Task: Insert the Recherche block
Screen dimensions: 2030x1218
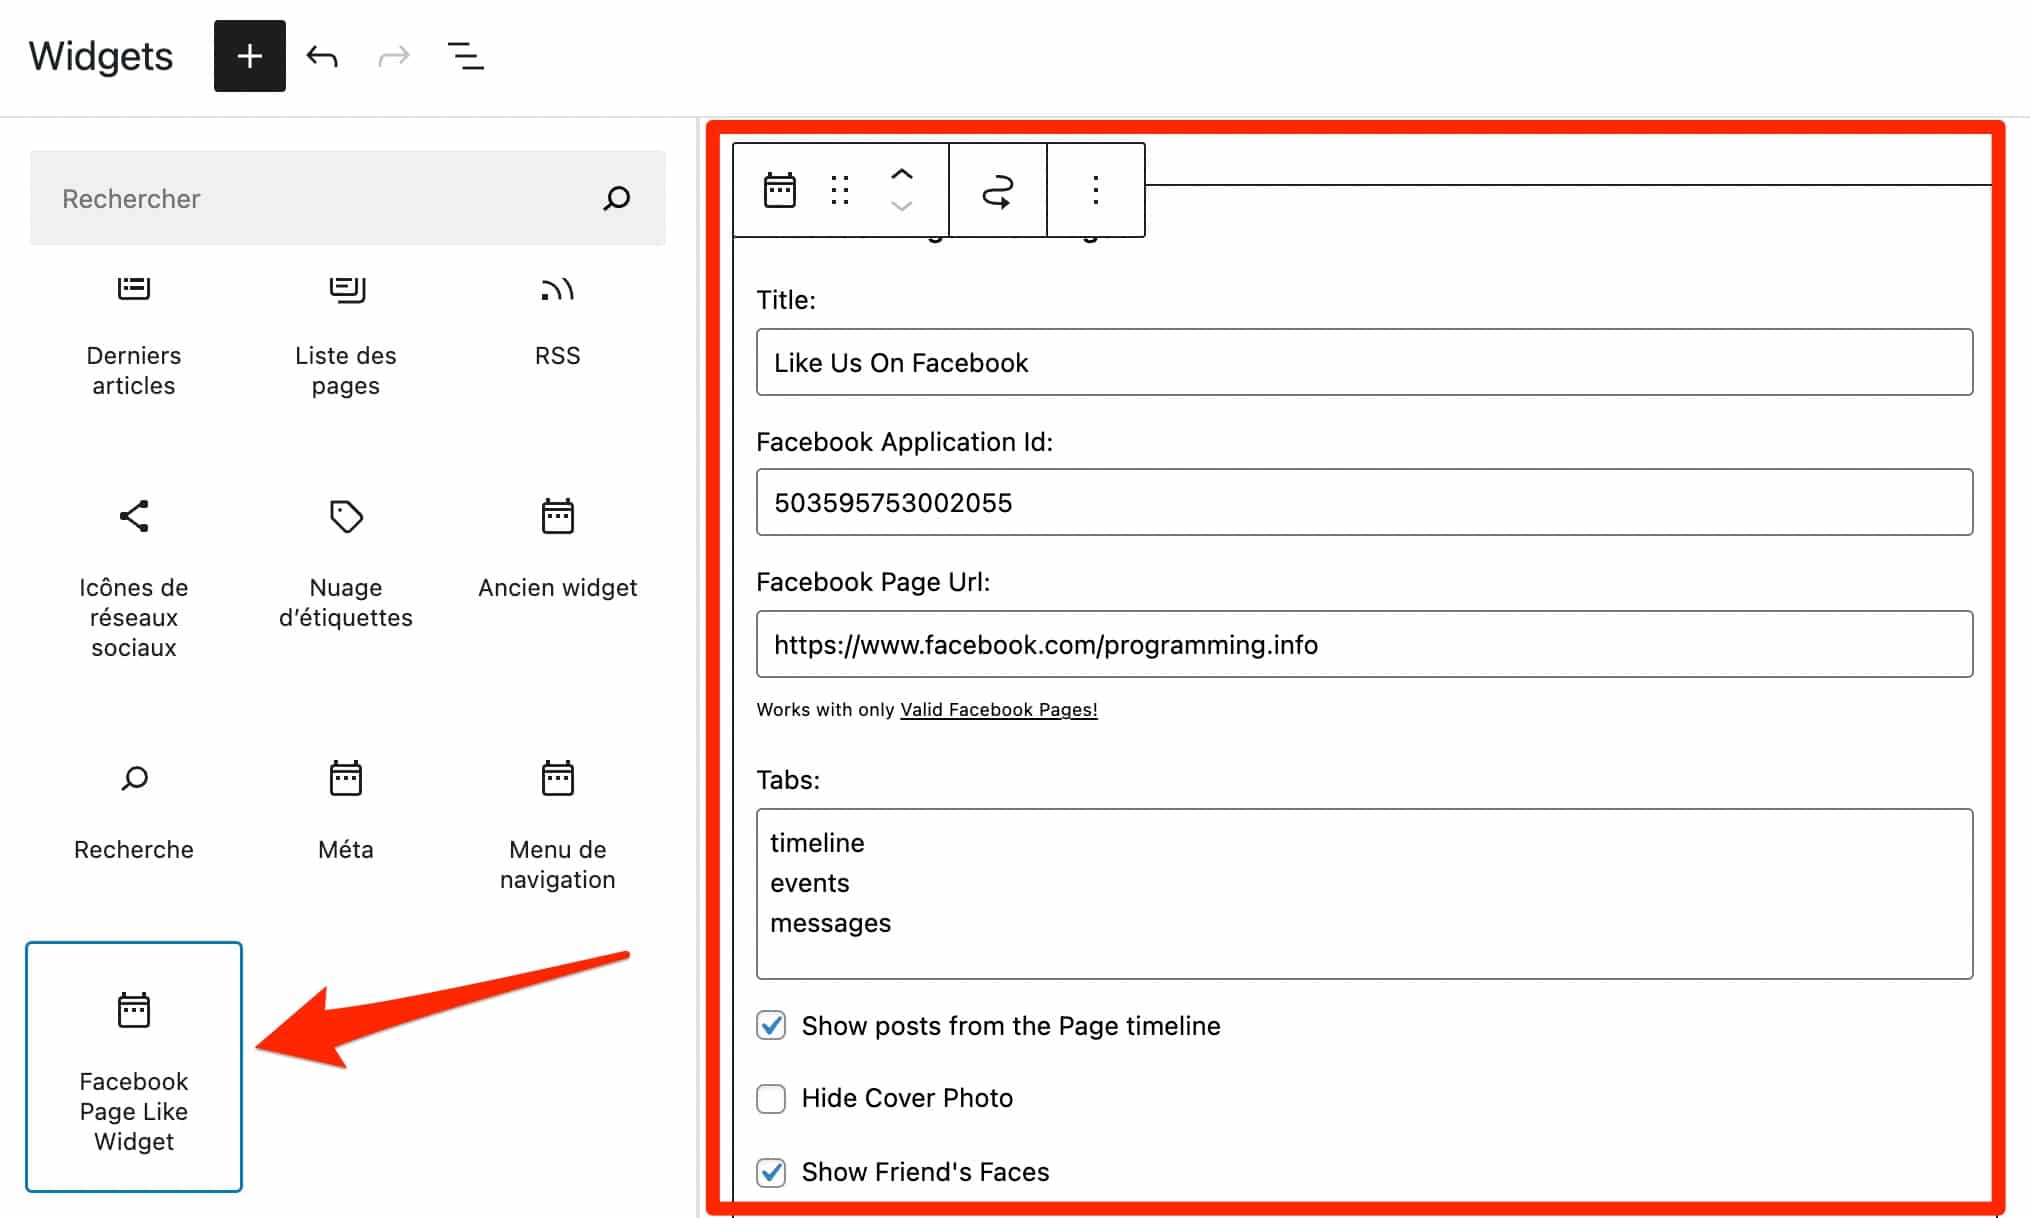Action: coord(134,811)
